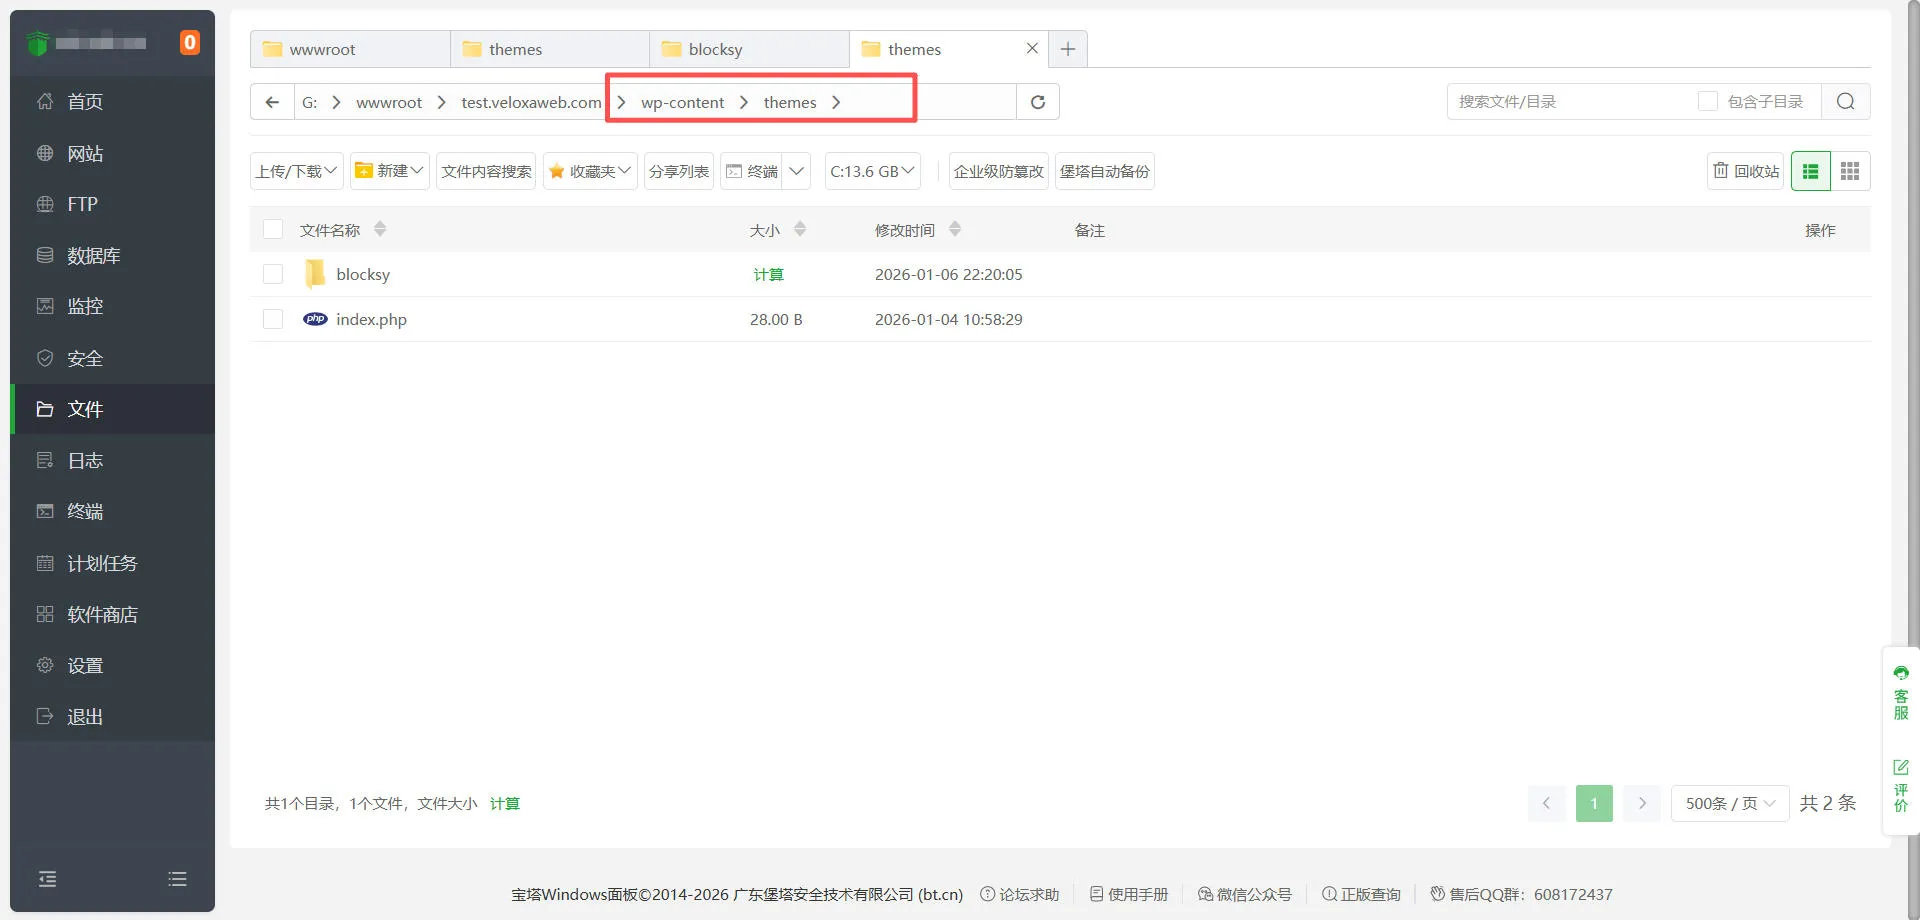Check the select-all files checkbox

pos(272,229)
